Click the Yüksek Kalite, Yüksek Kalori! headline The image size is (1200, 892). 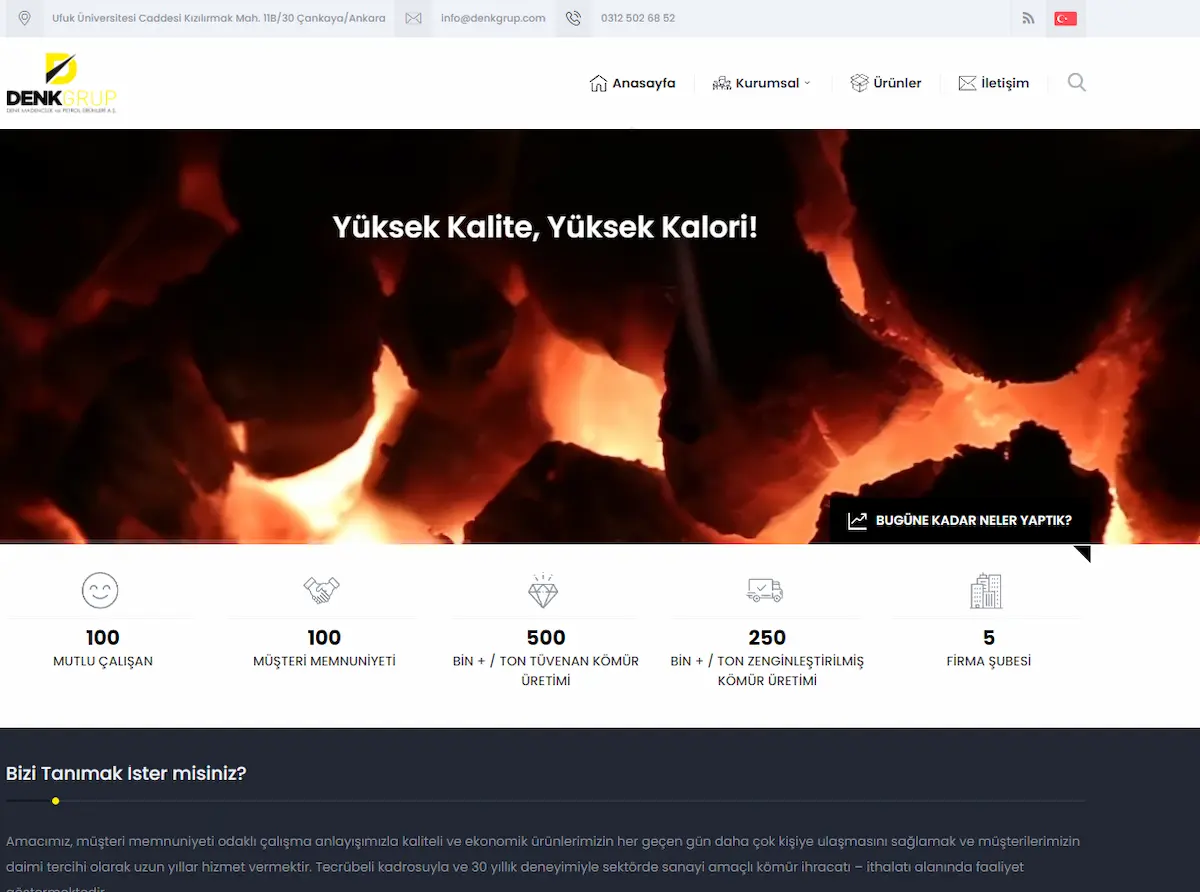[545, 227]
